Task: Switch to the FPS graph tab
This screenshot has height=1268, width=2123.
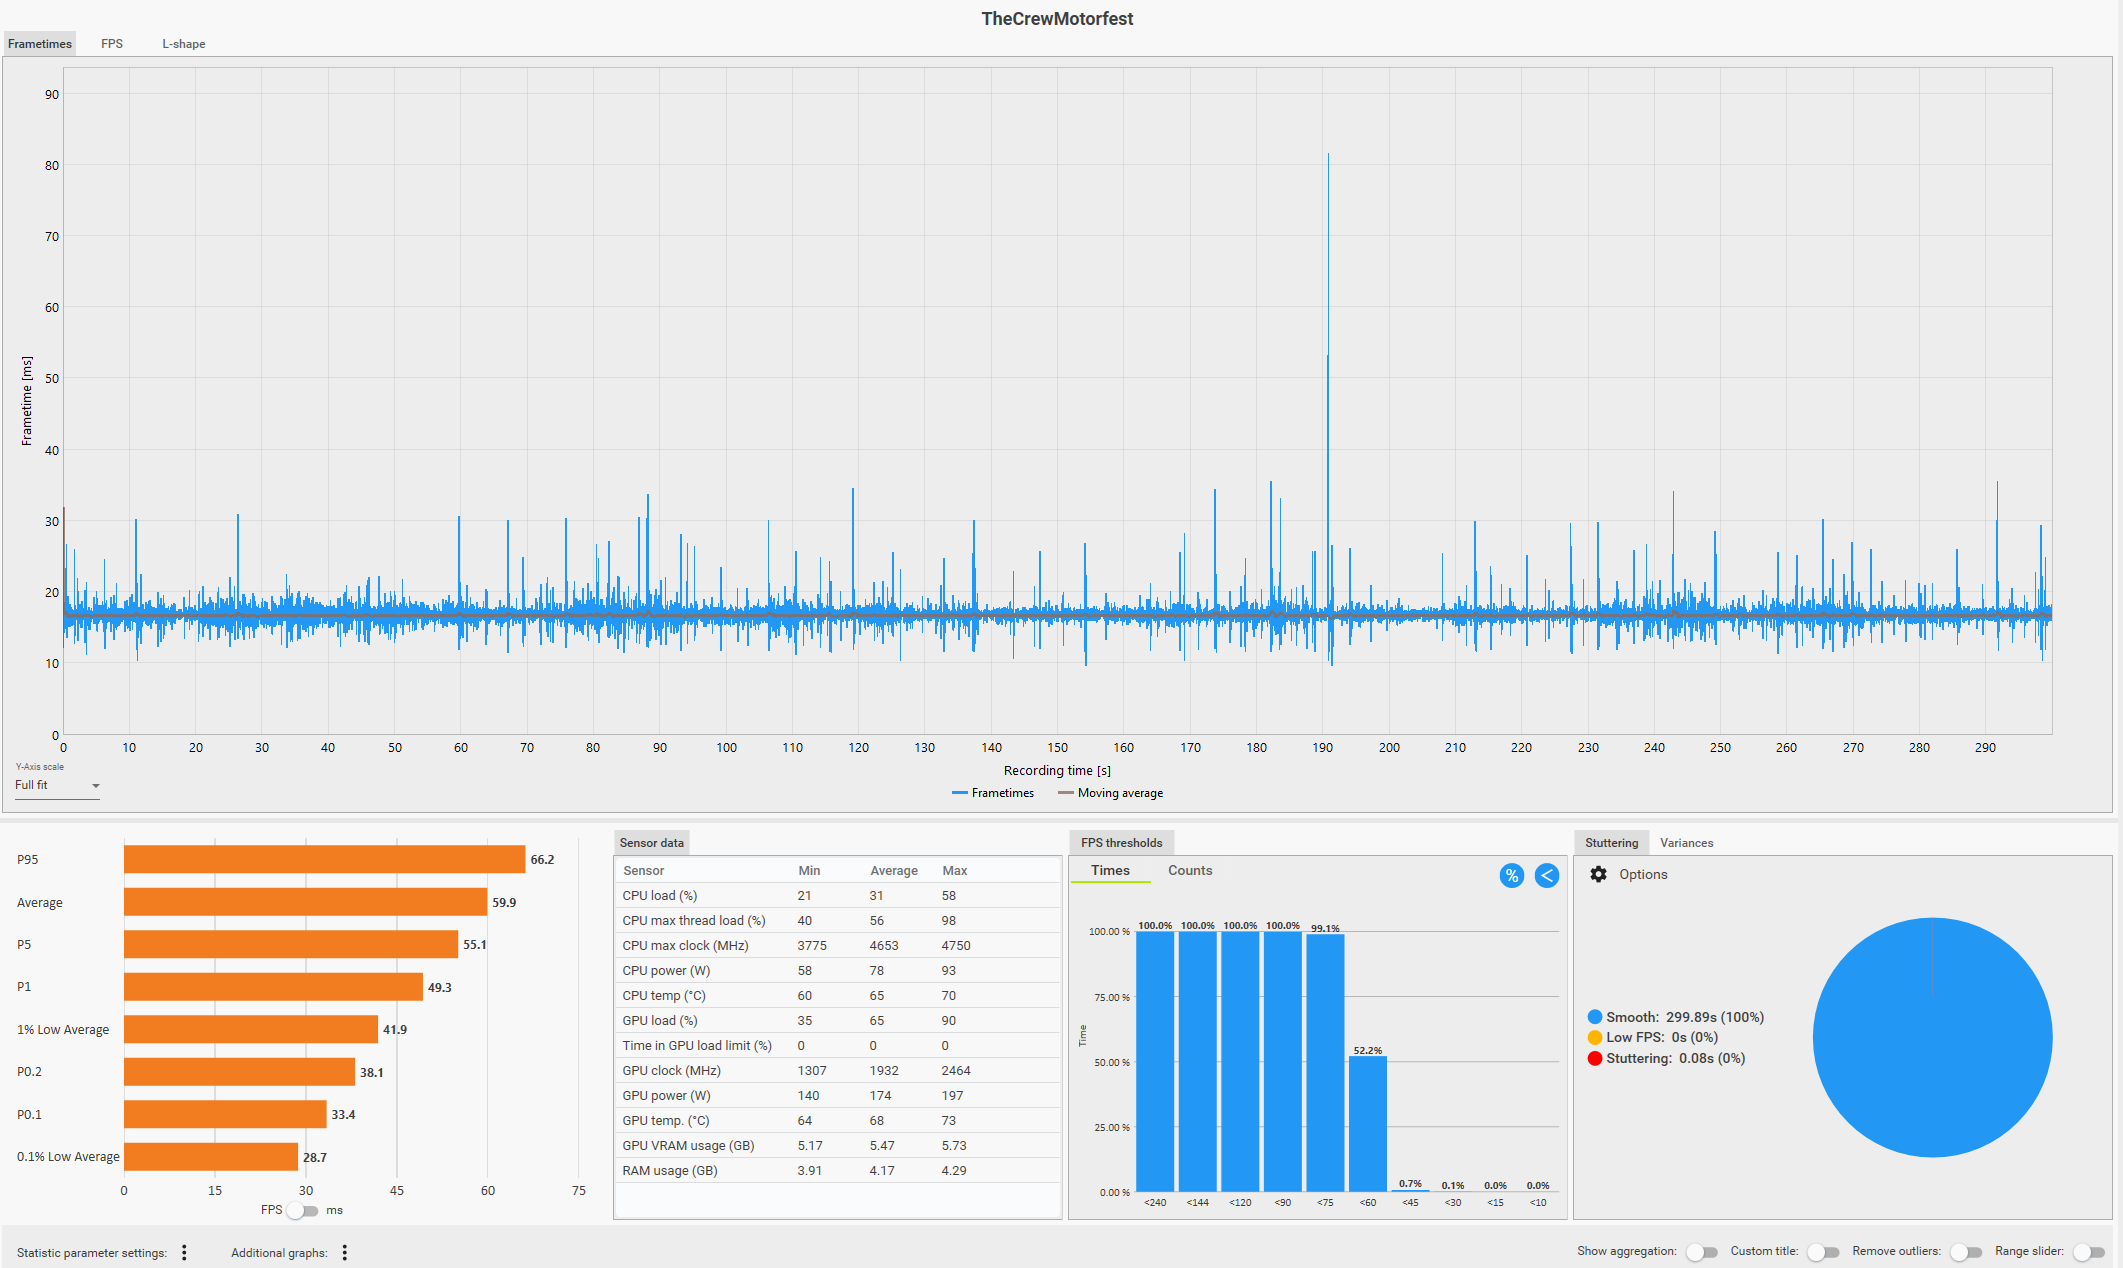Action: [112, 44]
